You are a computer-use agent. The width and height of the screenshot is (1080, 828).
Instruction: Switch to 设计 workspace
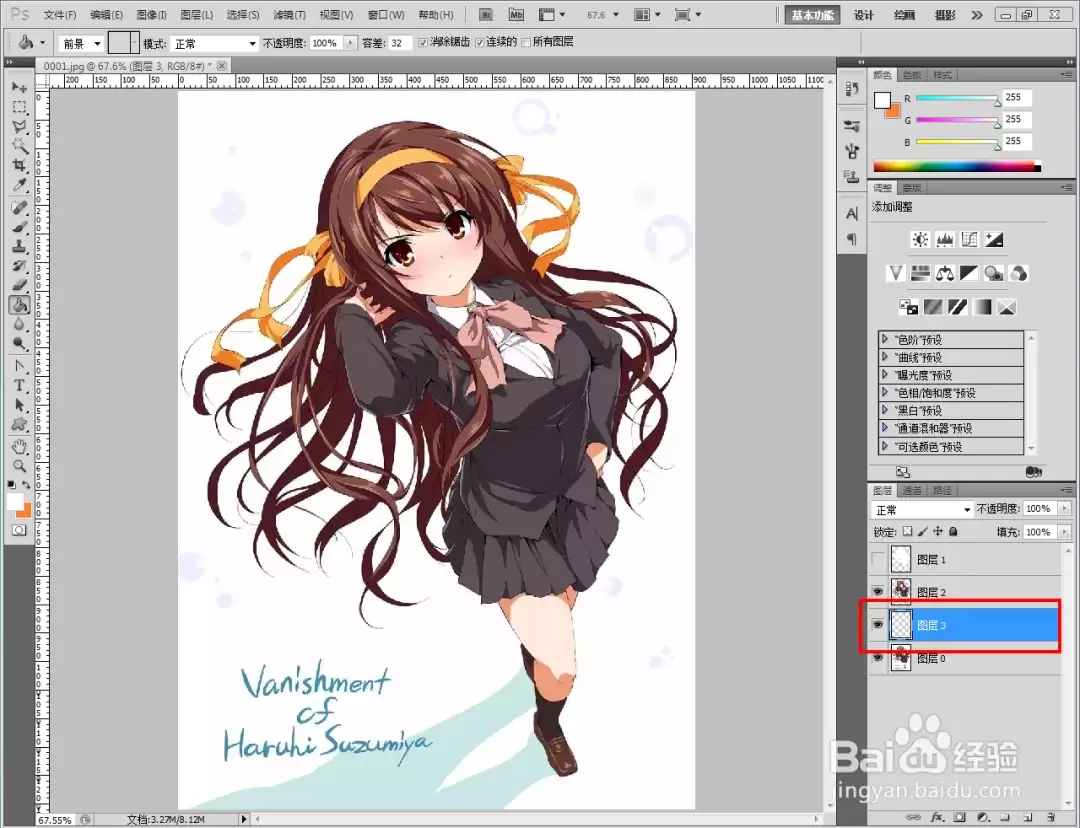(x=864, y=15)
